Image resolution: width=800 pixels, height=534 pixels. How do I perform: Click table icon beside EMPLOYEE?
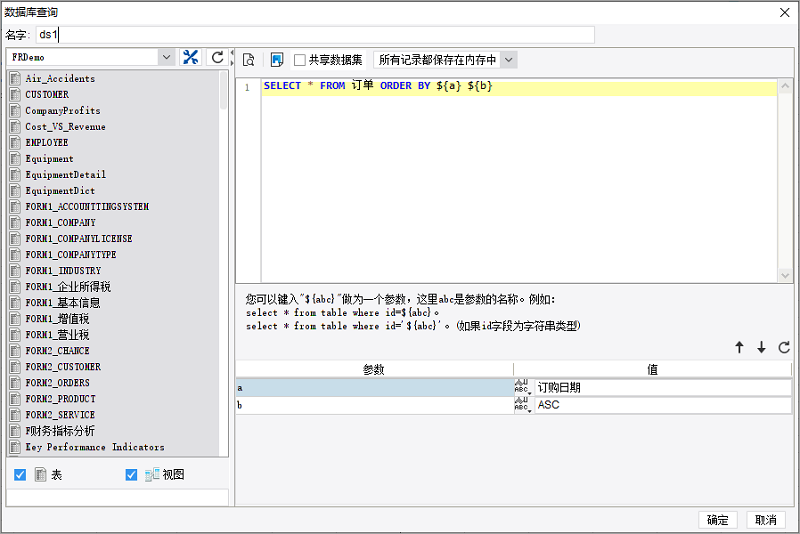pos(15,142)
